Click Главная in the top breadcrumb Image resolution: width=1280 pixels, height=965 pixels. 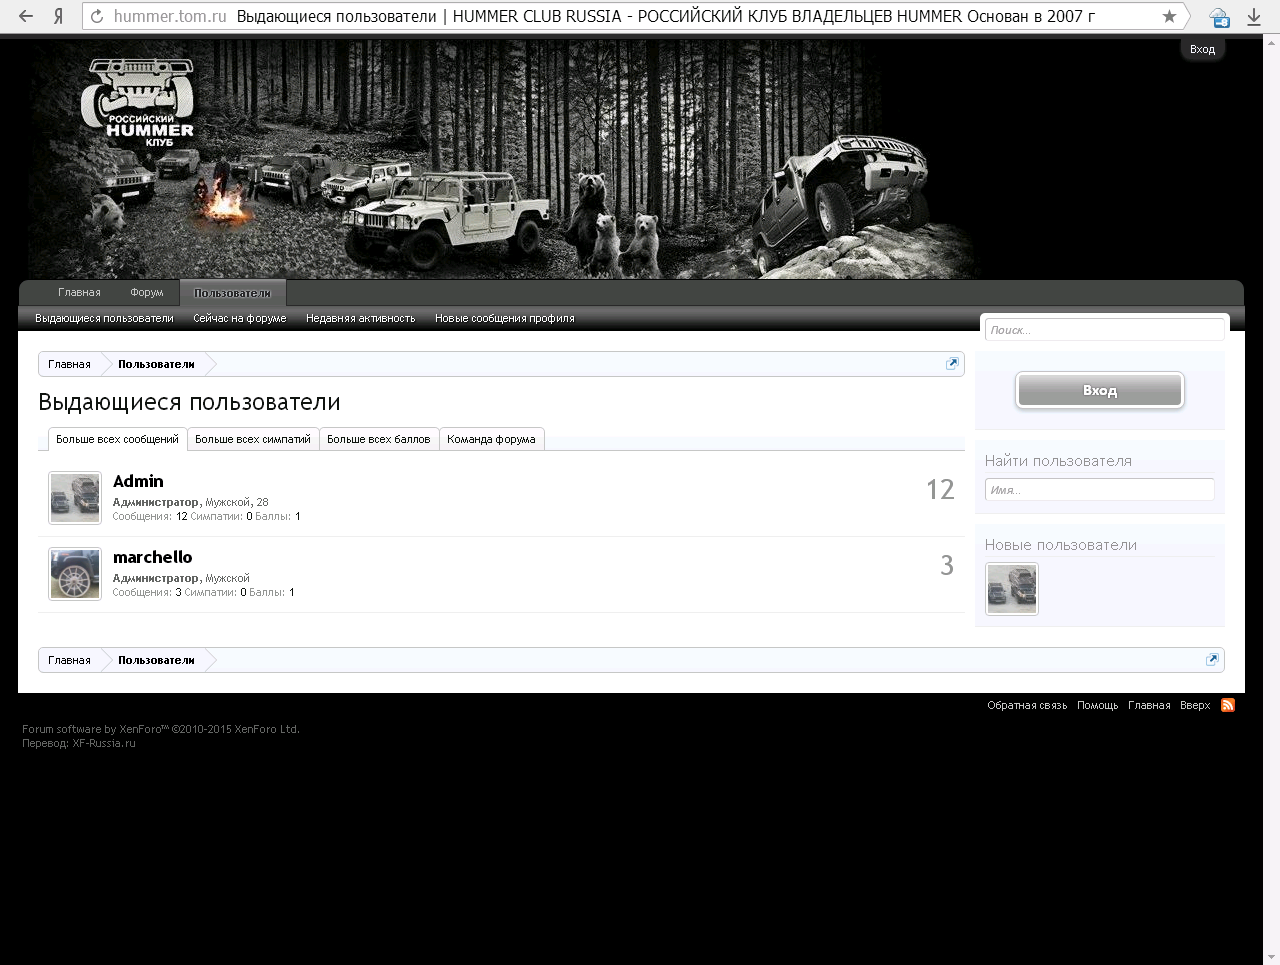point(69,364)
